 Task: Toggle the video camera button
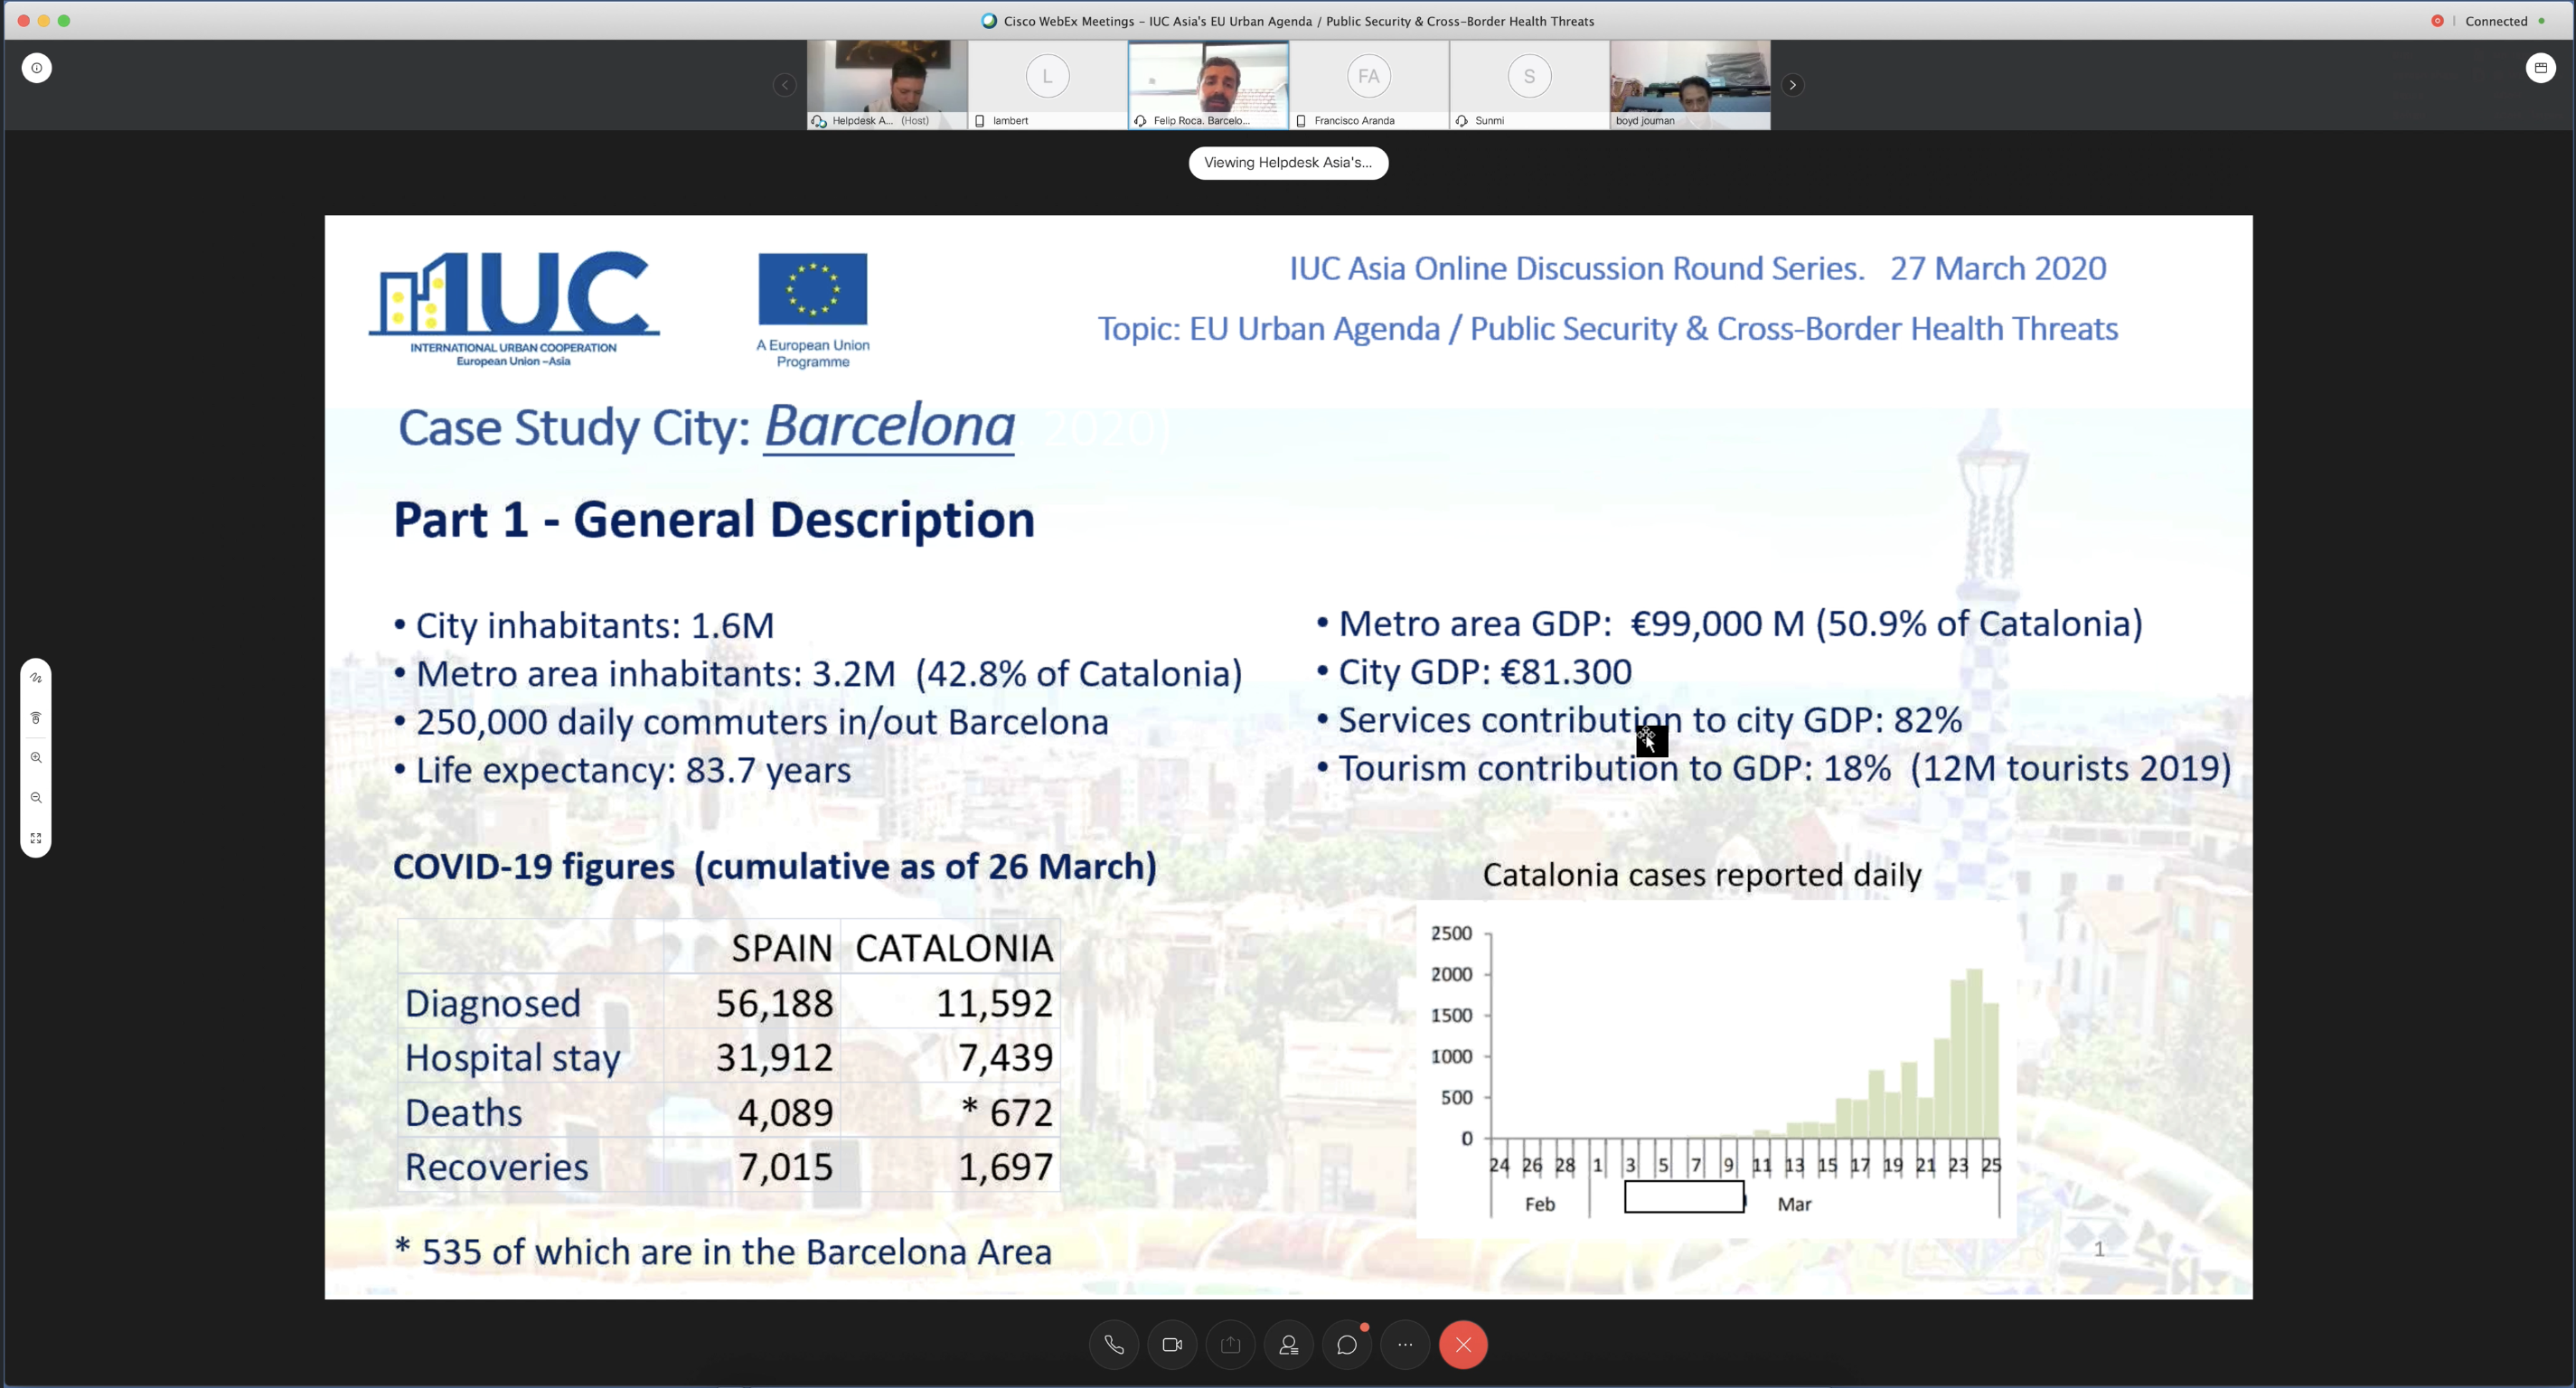pyautogui.click(x=1172, y=1345)
